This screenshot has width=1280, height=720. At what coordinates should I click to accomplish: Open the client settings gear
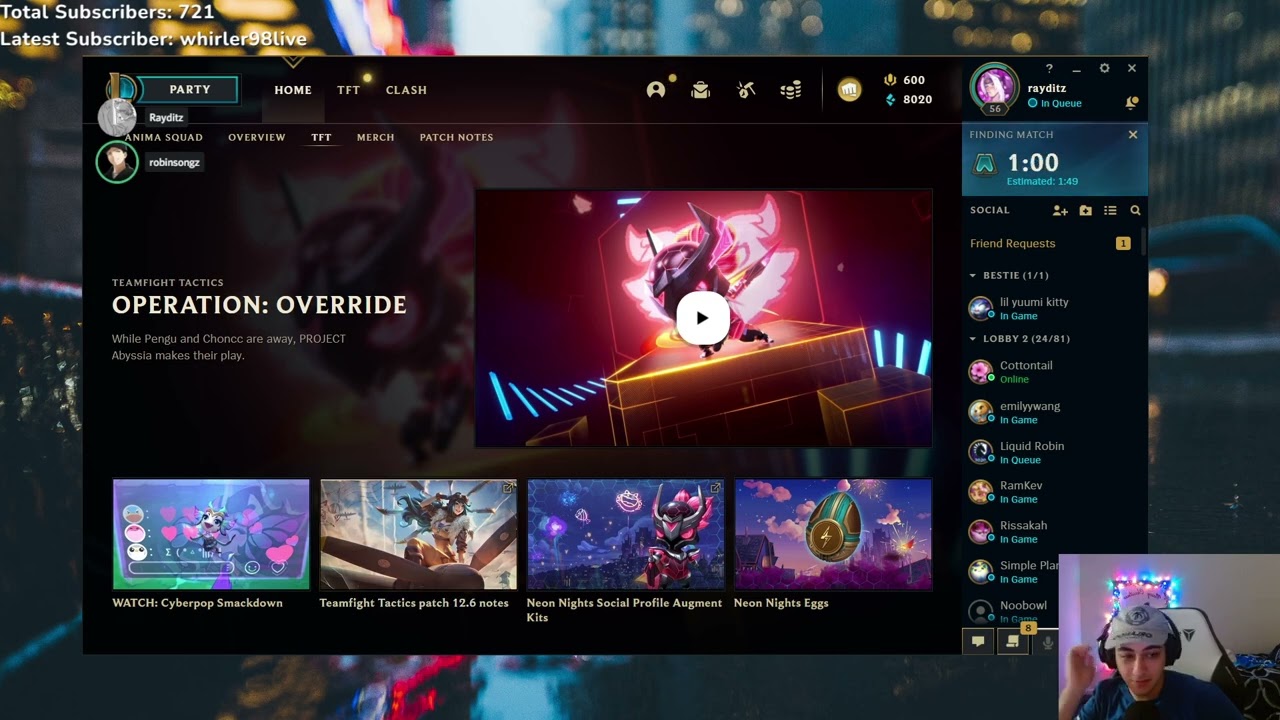point(1104,69)
